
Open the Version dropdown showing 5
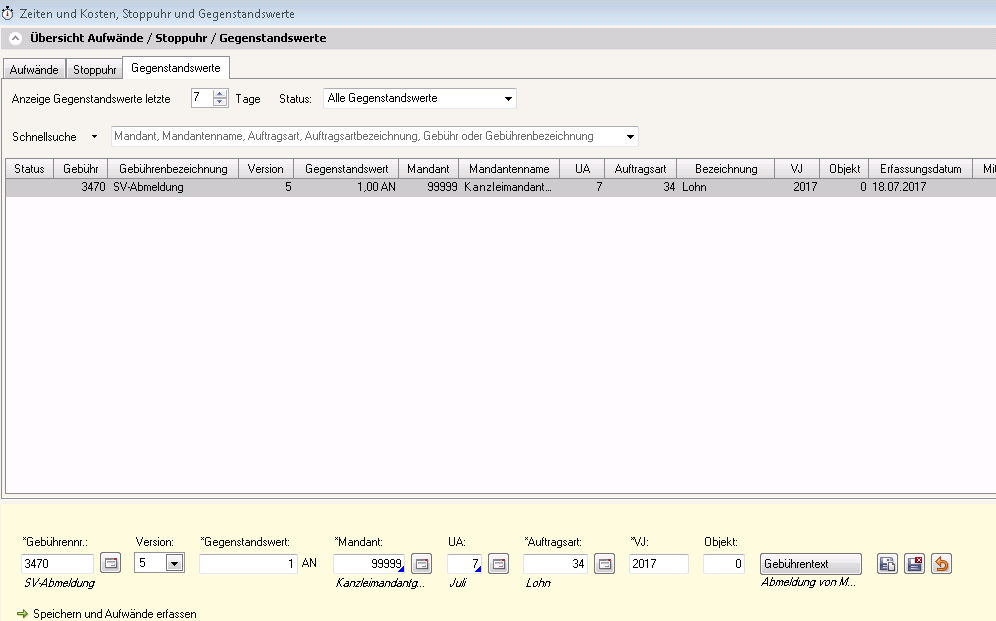(174, 563)
